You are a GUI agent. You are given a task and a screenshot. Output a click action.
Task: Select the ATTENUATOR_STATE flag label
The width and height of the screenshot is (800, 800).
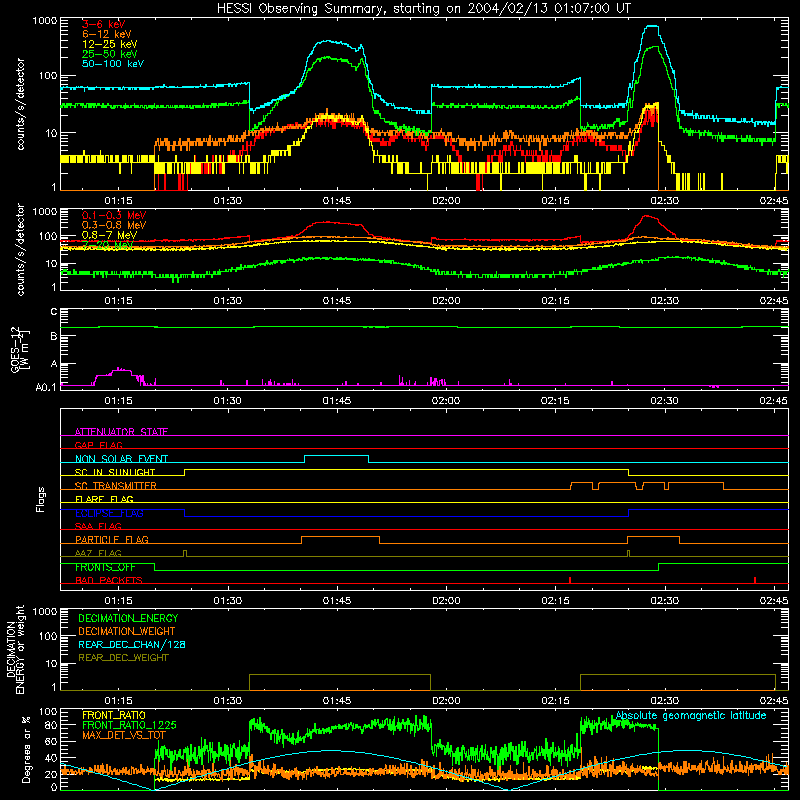(121, 432)
